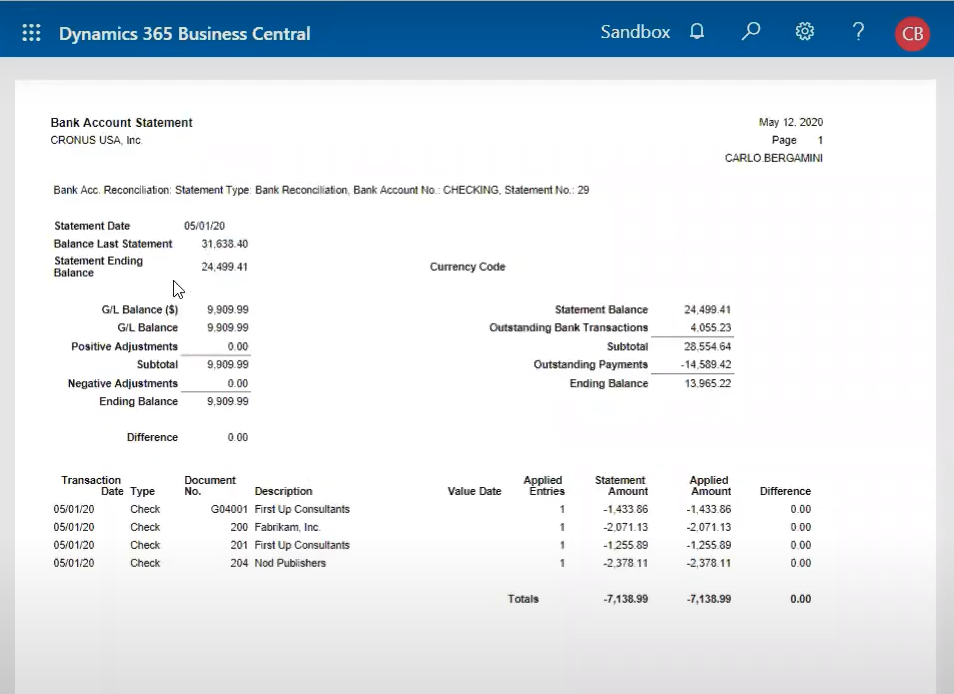This screenshot has width=954, height=694.
Task: Select document number G04001
Action: click(x=227, y=509)
